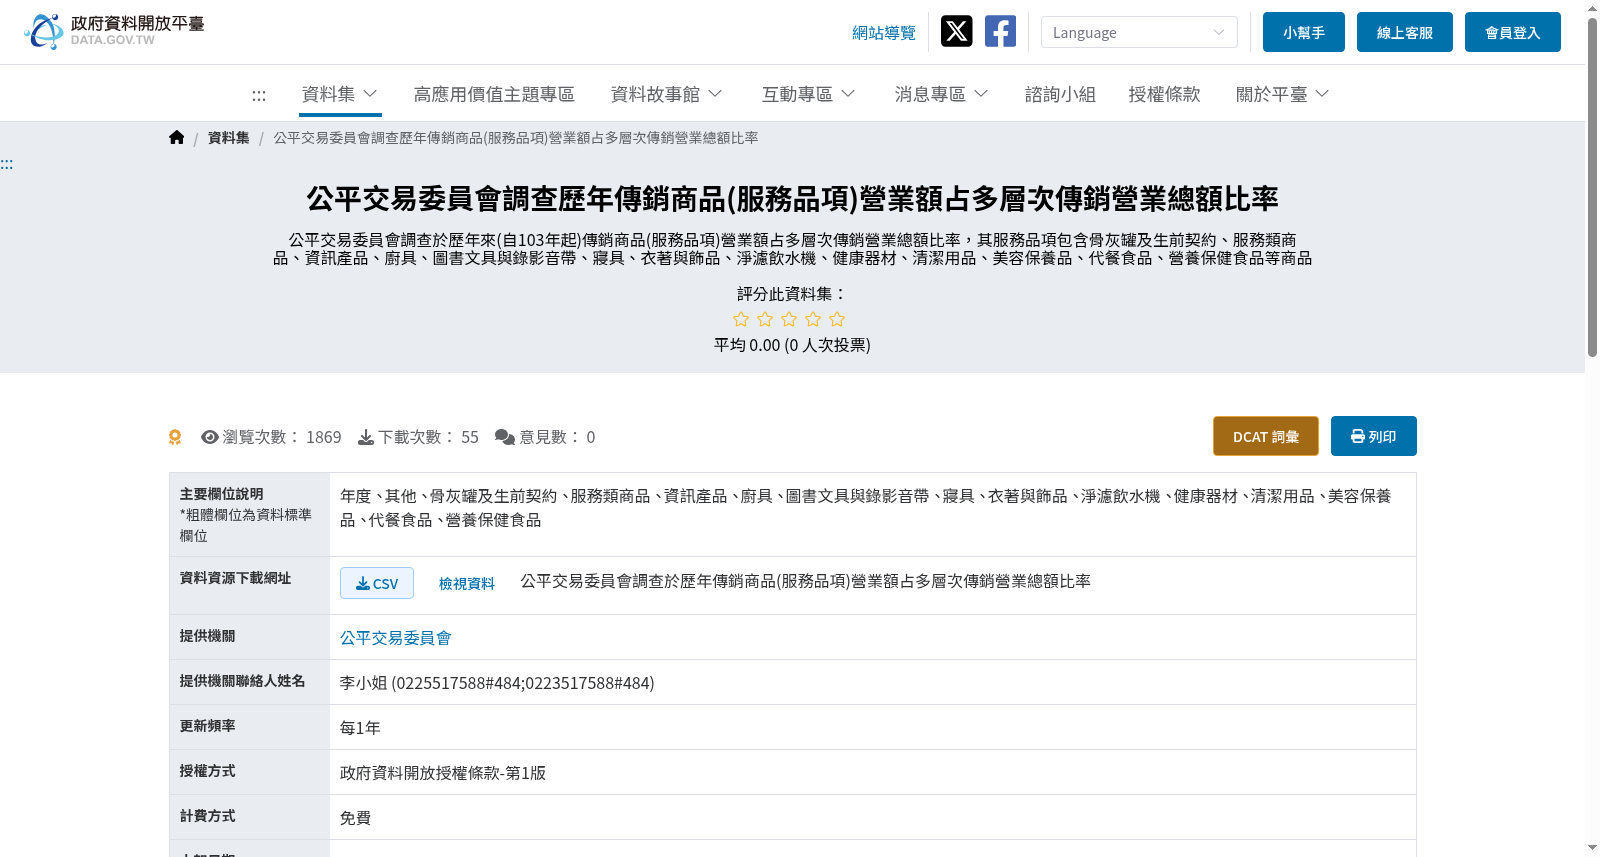
Task: Click the eye icon beside 瀏覽次數
Action: click(210, 437)
